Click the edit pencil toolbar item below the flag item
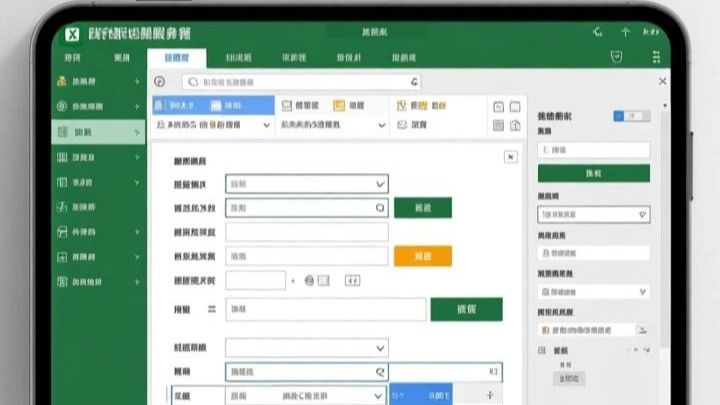 tap(412, 124)
